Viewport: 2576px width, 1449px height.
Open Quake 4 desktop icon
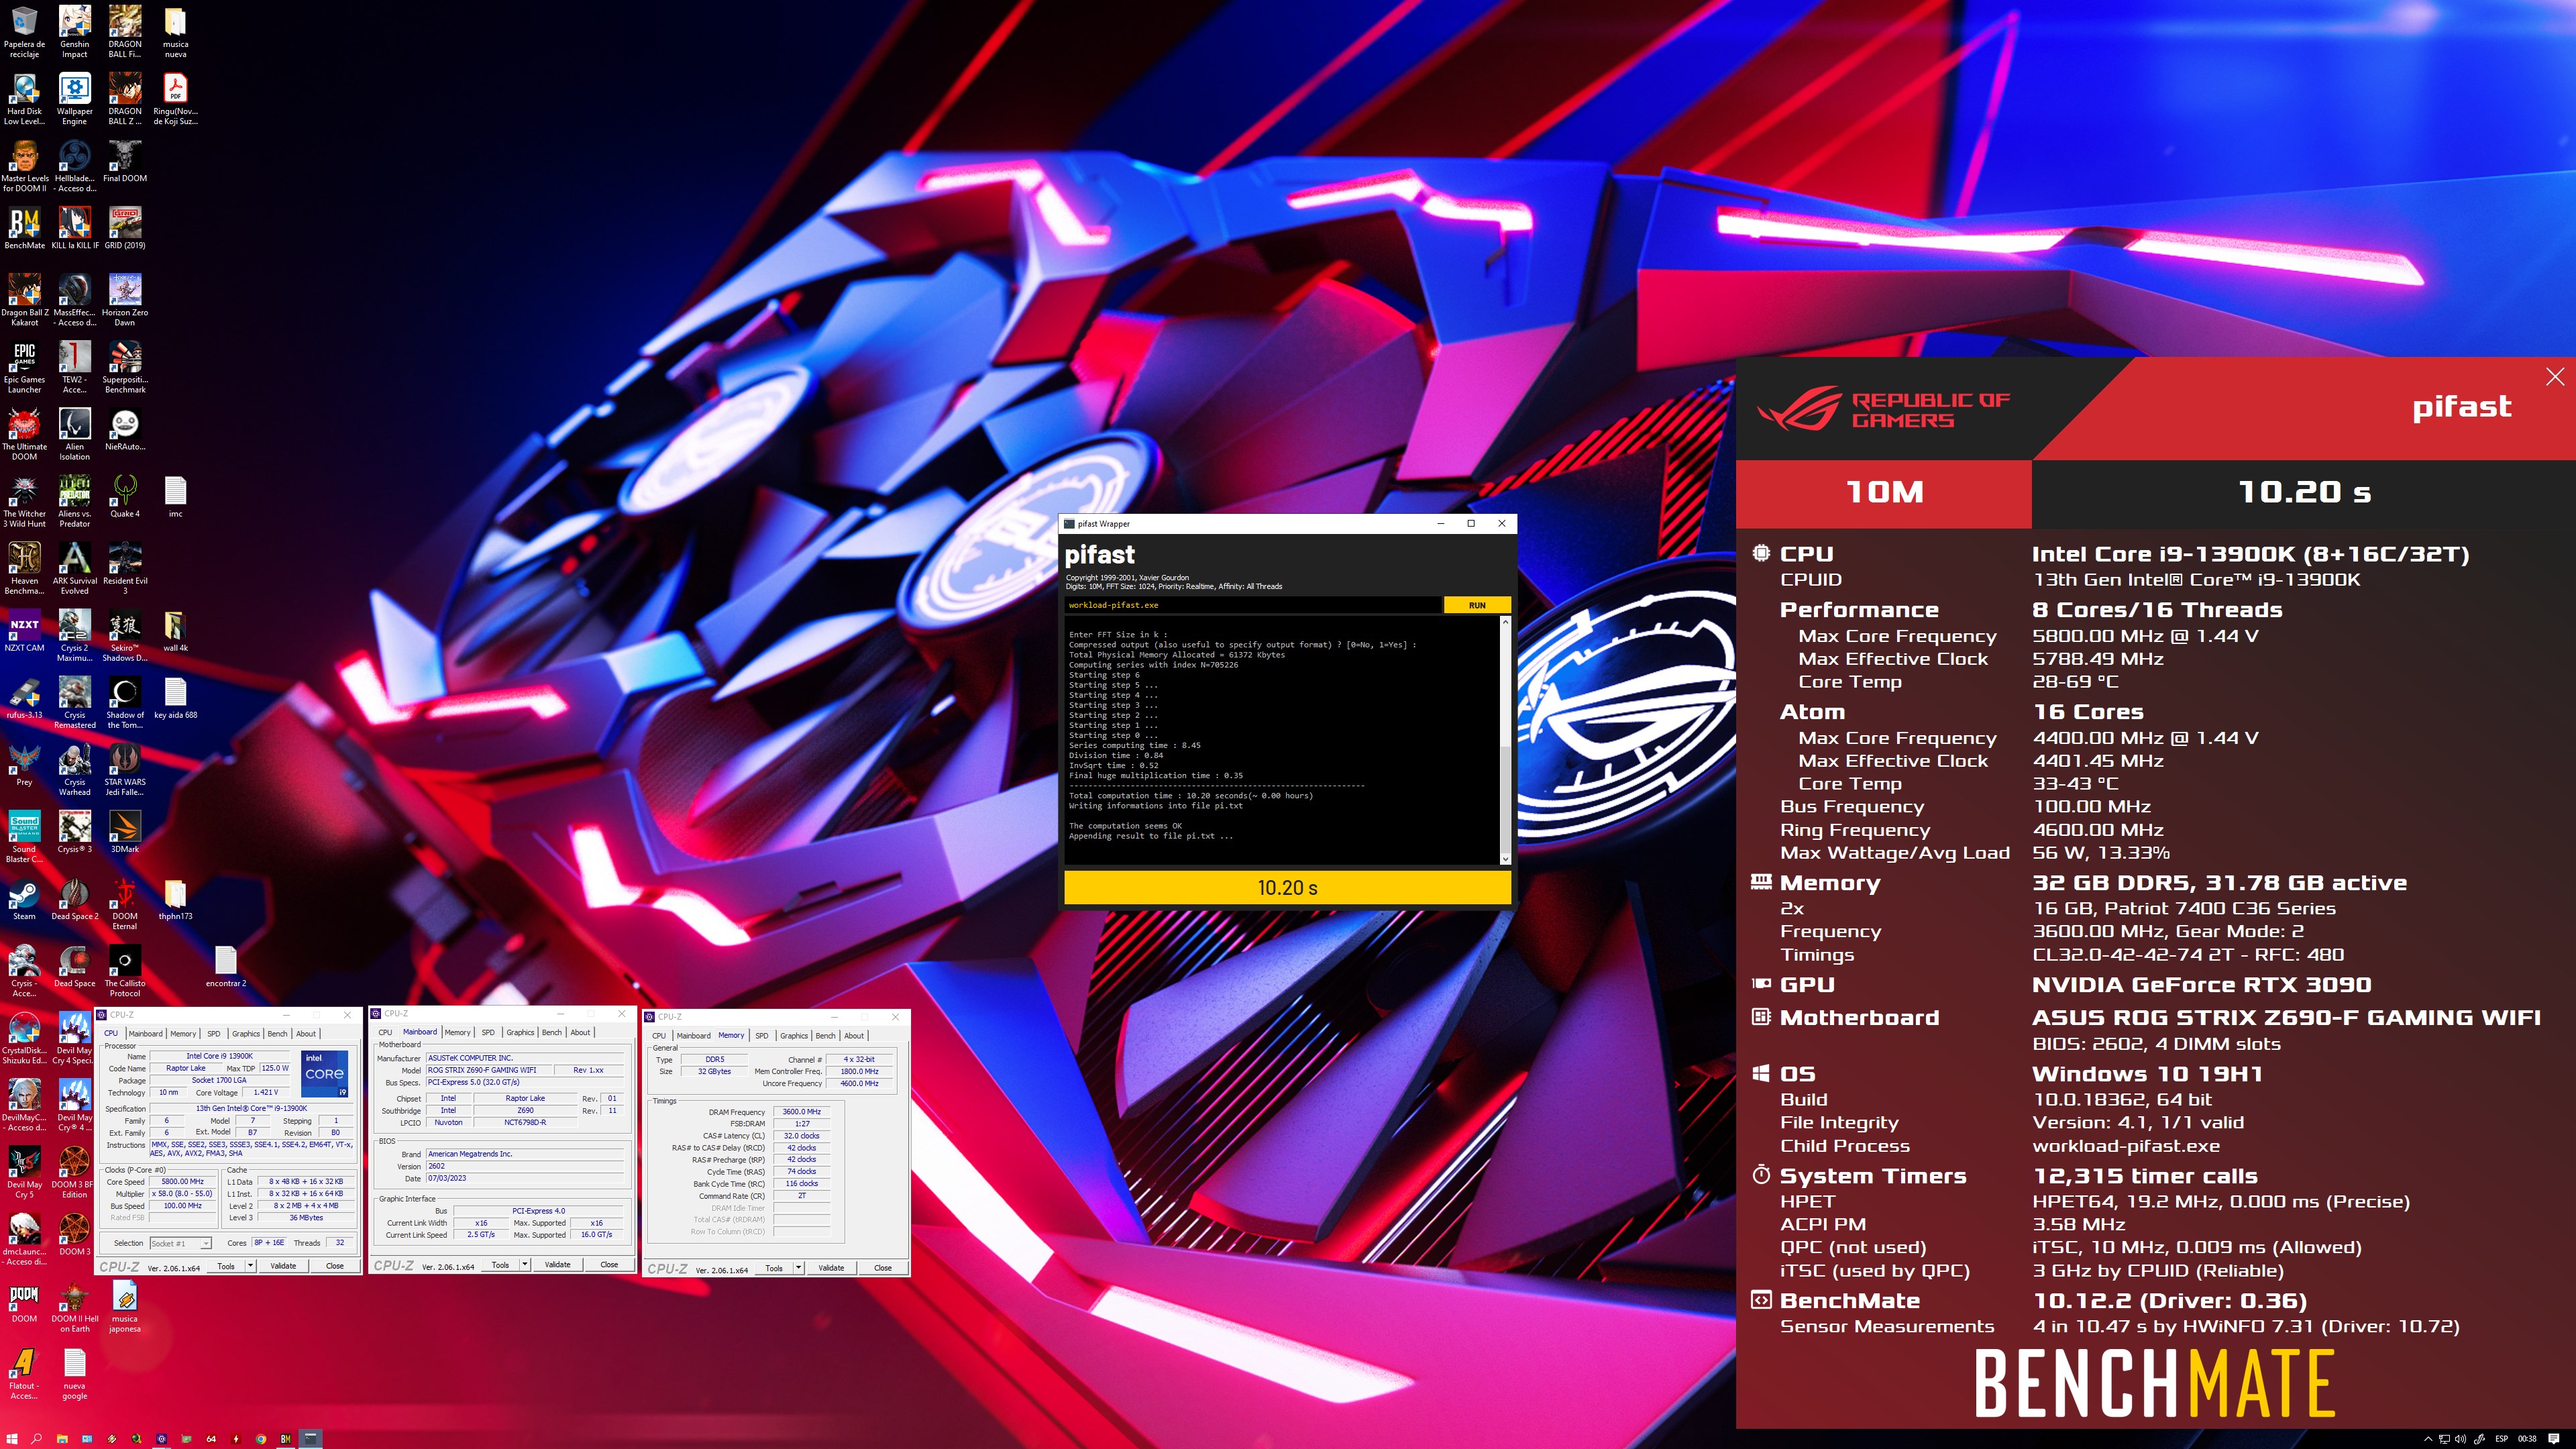point(125,496)
